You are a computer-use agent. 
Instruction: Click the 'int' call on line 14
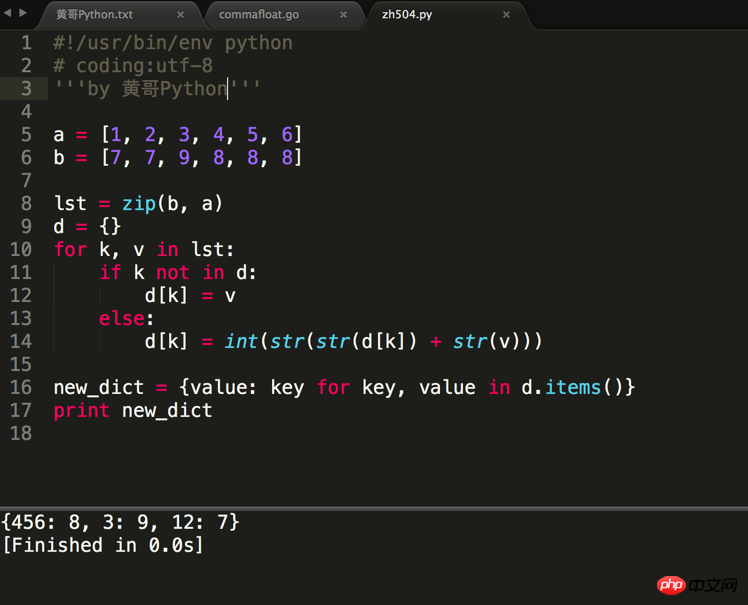pyautogui.click(x=241, y=341)
